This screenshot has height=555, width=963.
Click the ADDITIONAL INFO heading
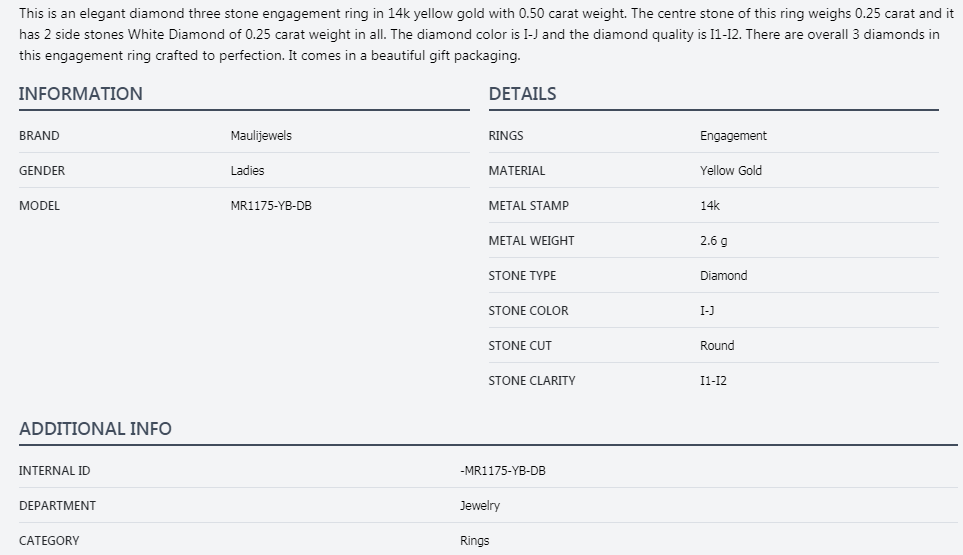(x=95, y=429)
